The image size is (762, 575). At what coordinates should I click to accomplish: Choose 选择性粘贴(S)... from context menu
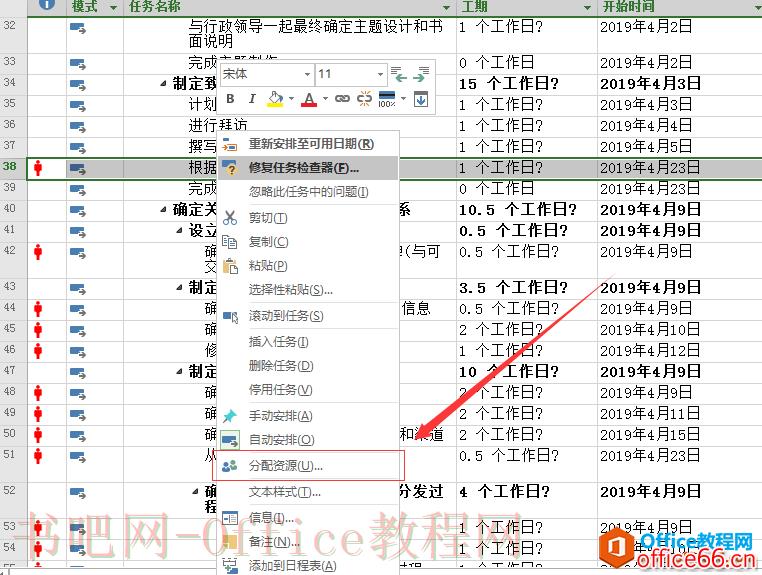click(308, 290)
